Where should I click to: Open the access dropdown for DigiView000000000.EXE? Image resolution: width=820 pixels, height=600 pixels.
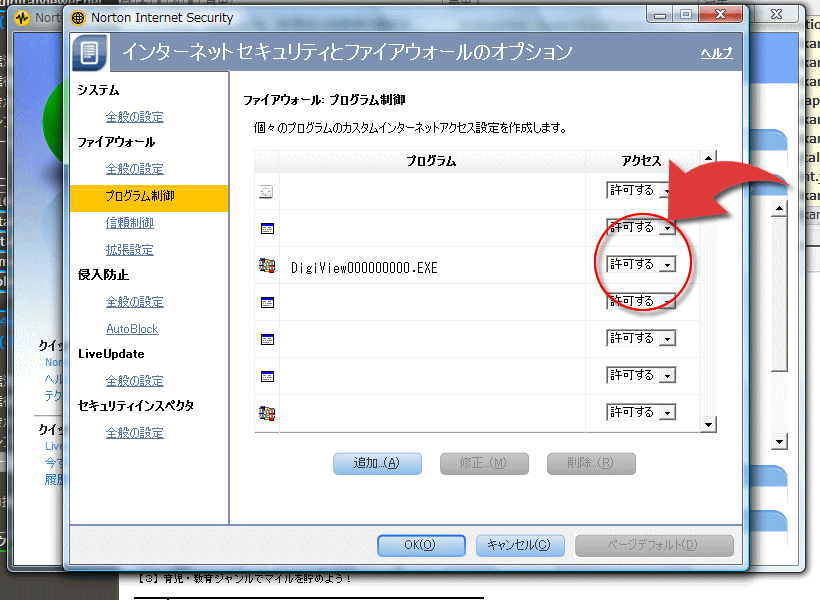(x=667, y=265)
